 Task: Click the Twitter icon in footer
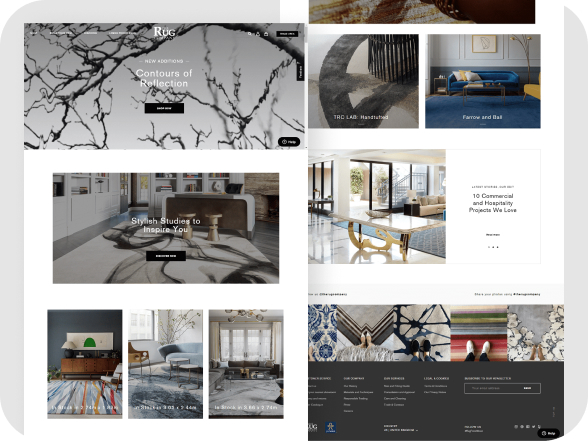[534, 427]
